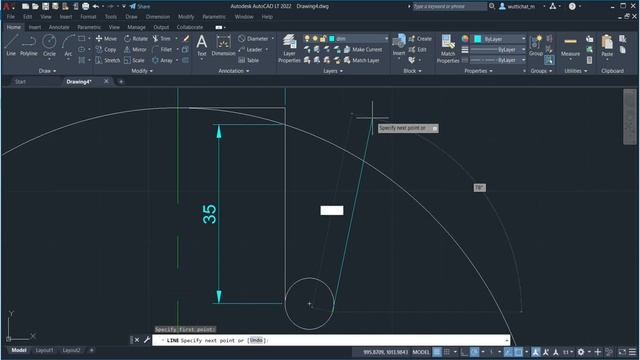
Task: Click the Dimension tool
Action: pyautogui.click(x=223, y=45)
